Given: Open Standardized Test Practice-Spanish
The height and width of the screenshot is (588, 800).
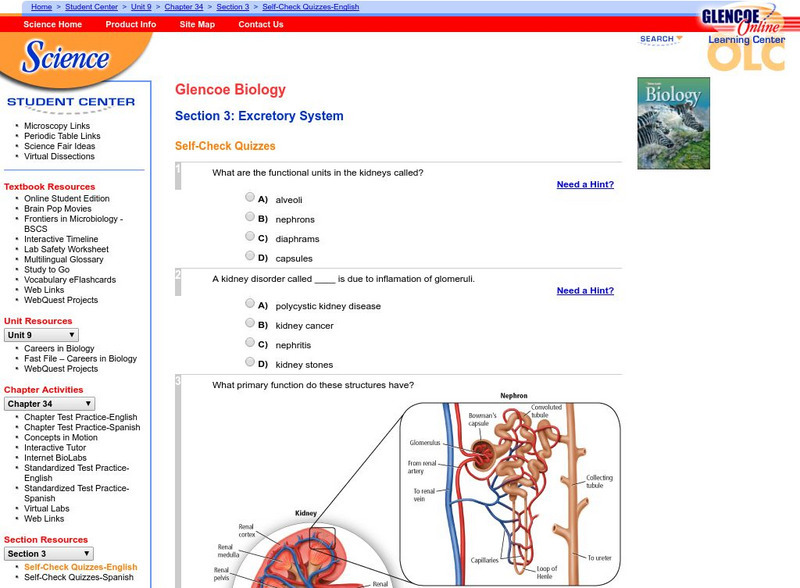Looking at the screenshot, I should pos(77,493).
